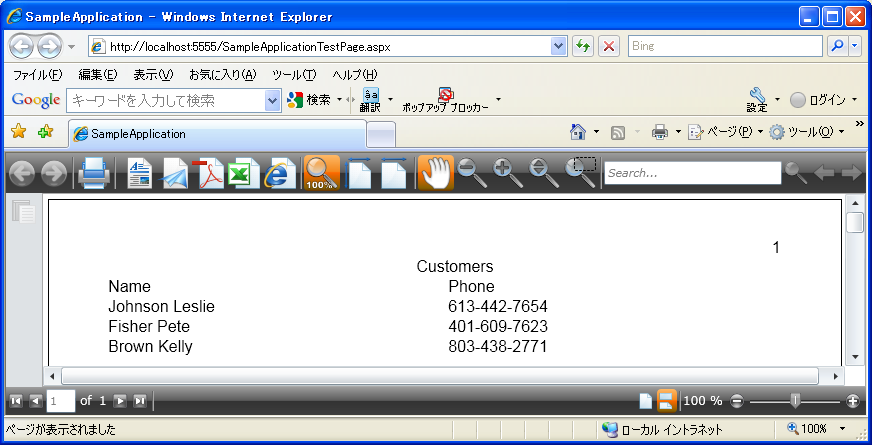
Task: Open the thumbnails sidebar panel icon
Action: point(24,211)
